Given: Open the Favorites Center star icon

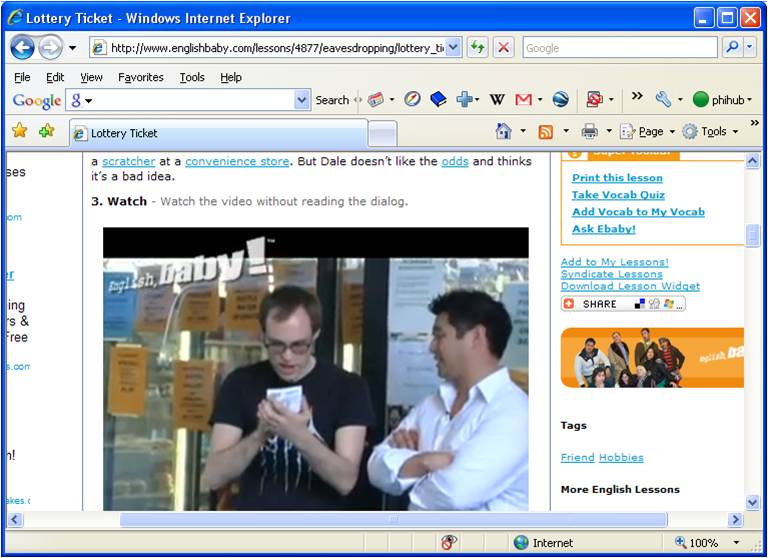Looking at the screenshot, I should [x=19, y=131].
